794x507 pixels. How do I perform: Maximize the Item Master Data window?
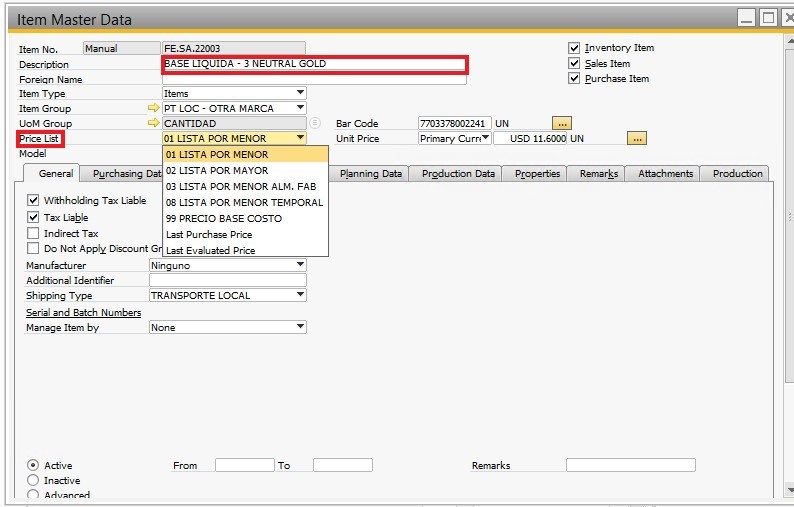(x=768, y=18)
